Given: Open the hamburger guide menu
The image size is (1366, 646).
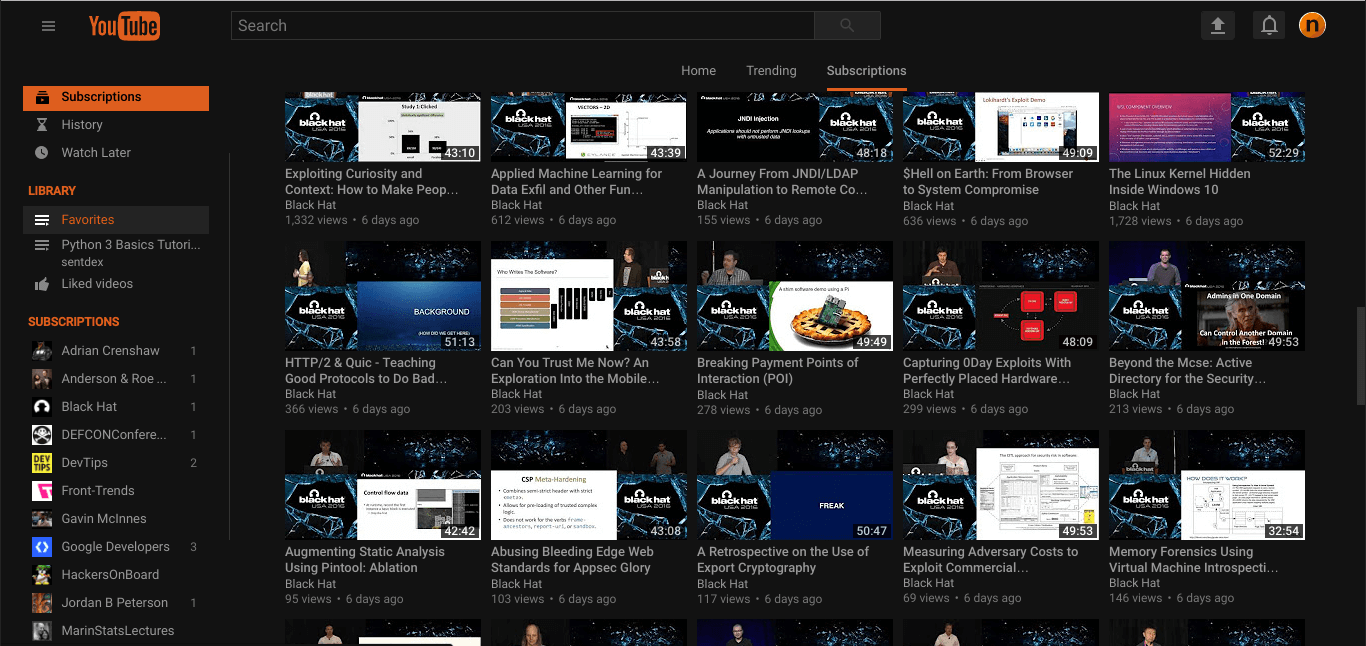Looking at the screenshot, I should (48, 26).
